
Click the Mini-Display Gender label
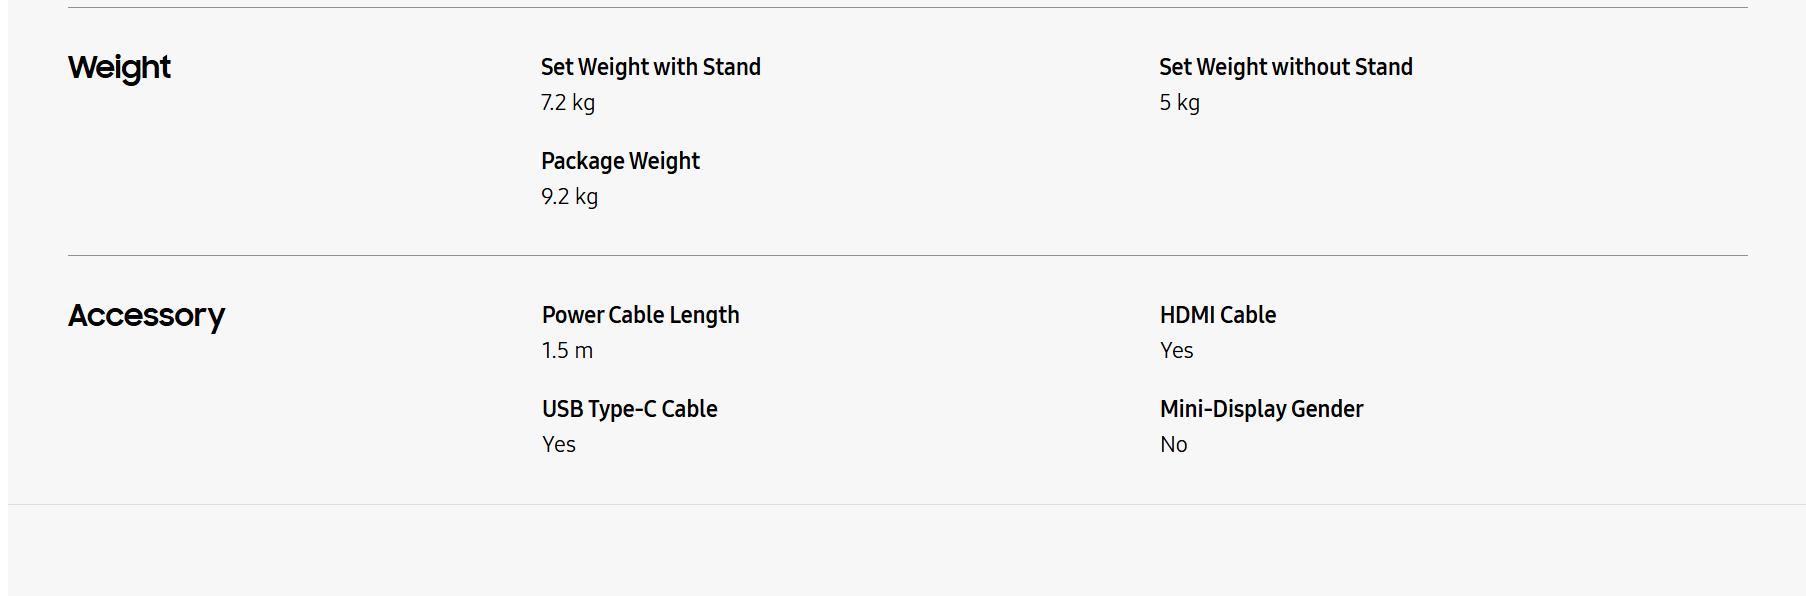click(1262, 409)
